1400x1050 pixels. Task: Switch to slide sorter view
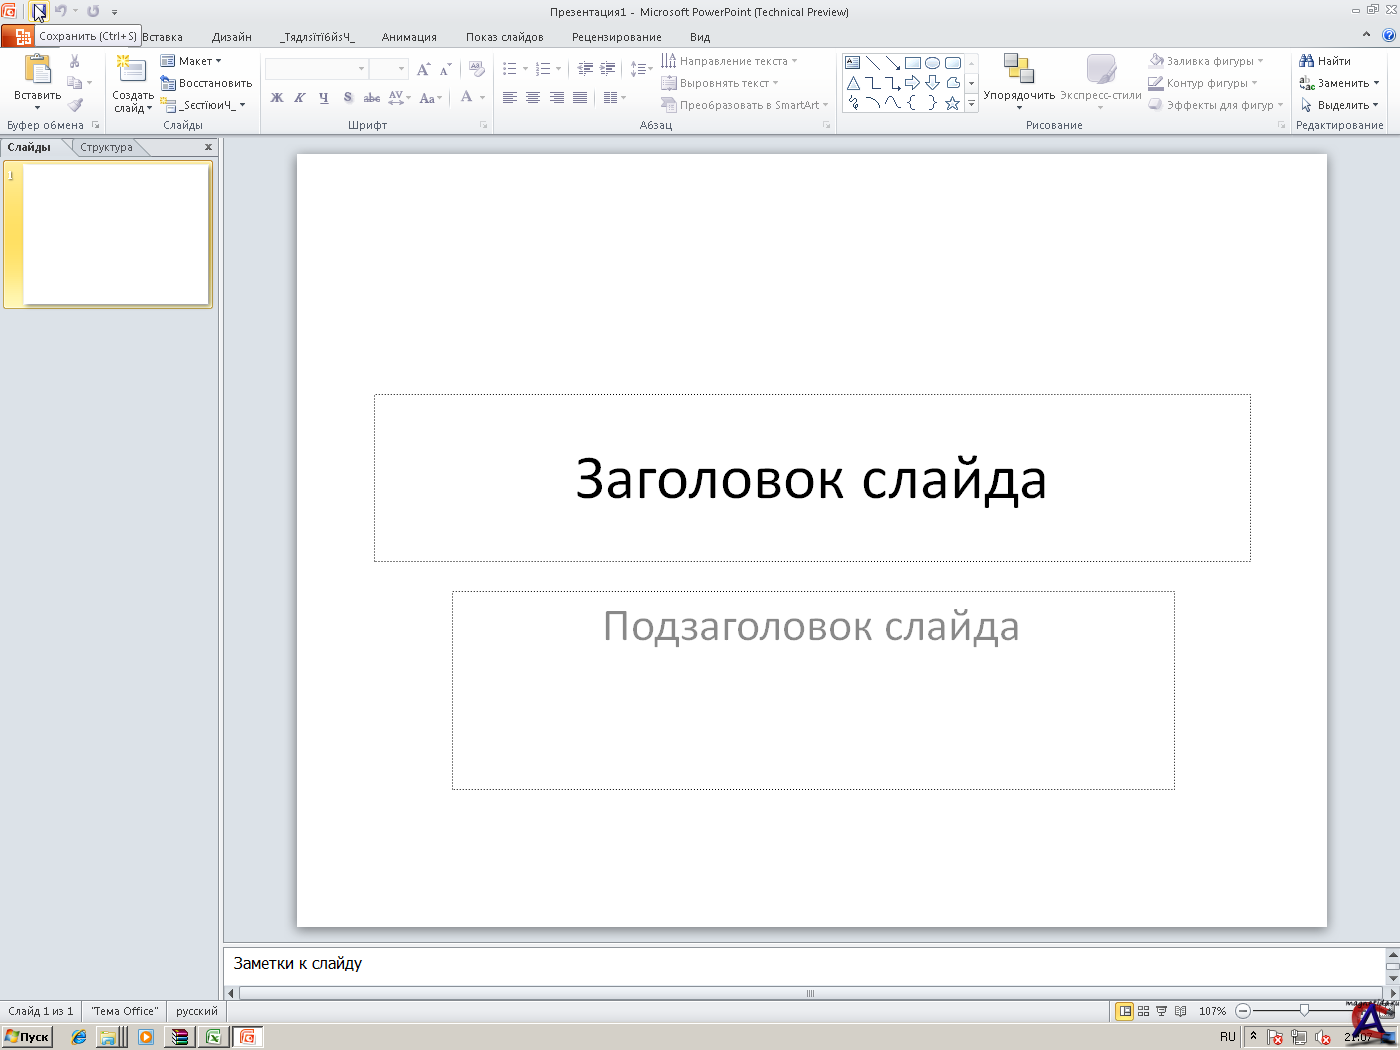(1143, 1011)
